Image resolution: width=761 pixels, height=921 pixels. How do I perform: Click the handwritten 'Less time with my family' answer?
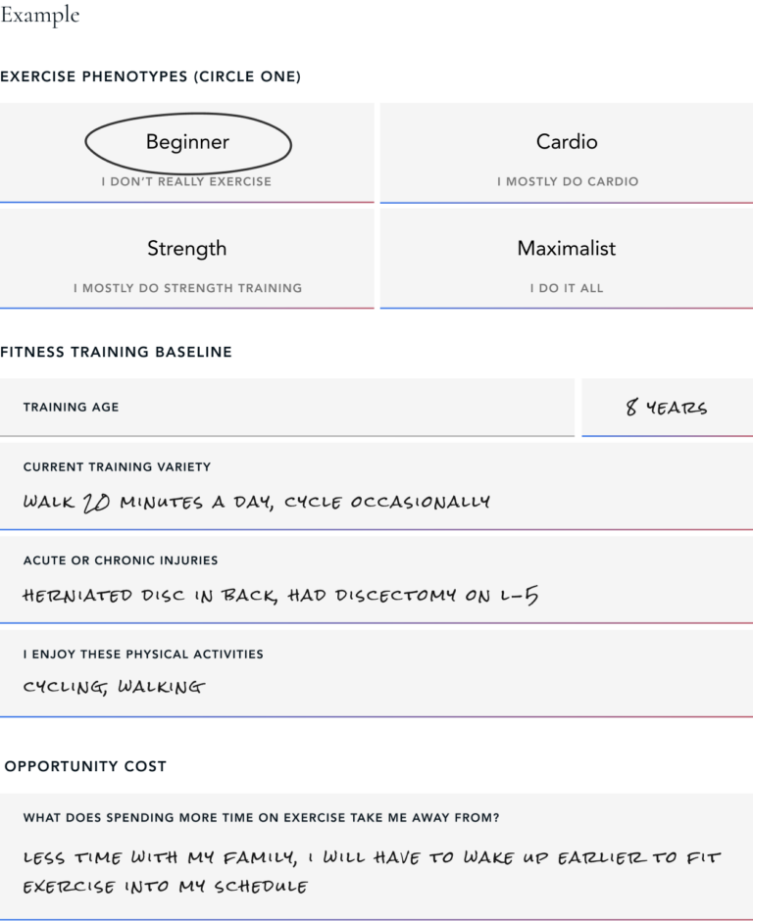point(371,858)
